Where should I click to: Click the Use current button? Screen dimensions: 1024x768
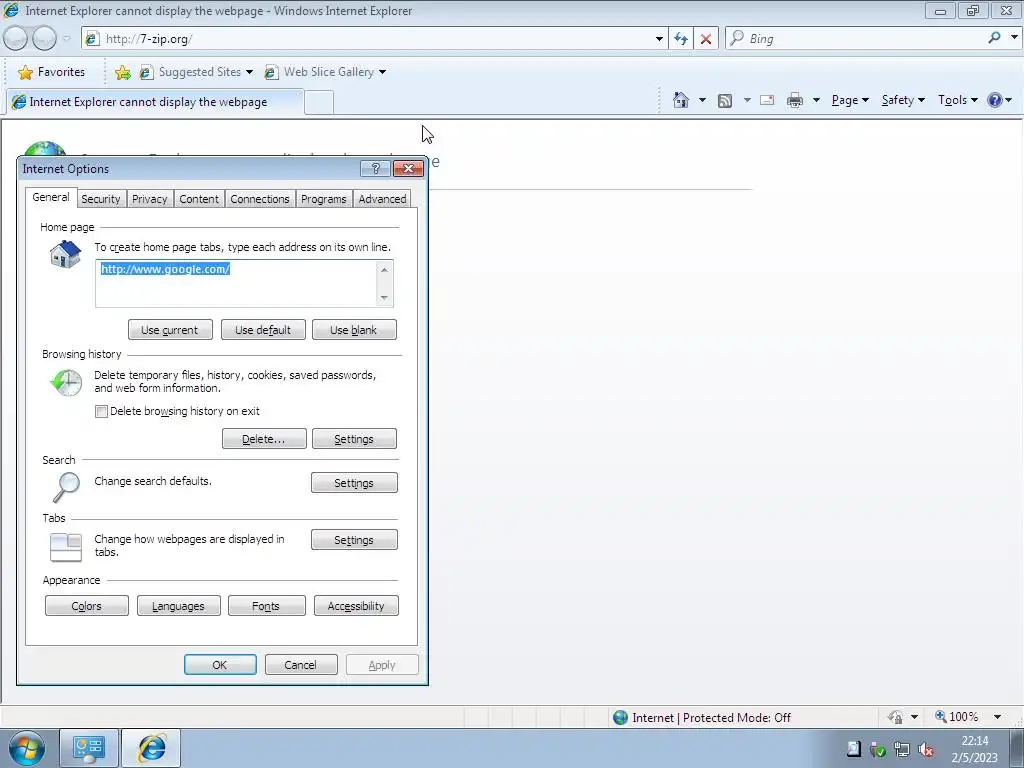coord(170,330)
